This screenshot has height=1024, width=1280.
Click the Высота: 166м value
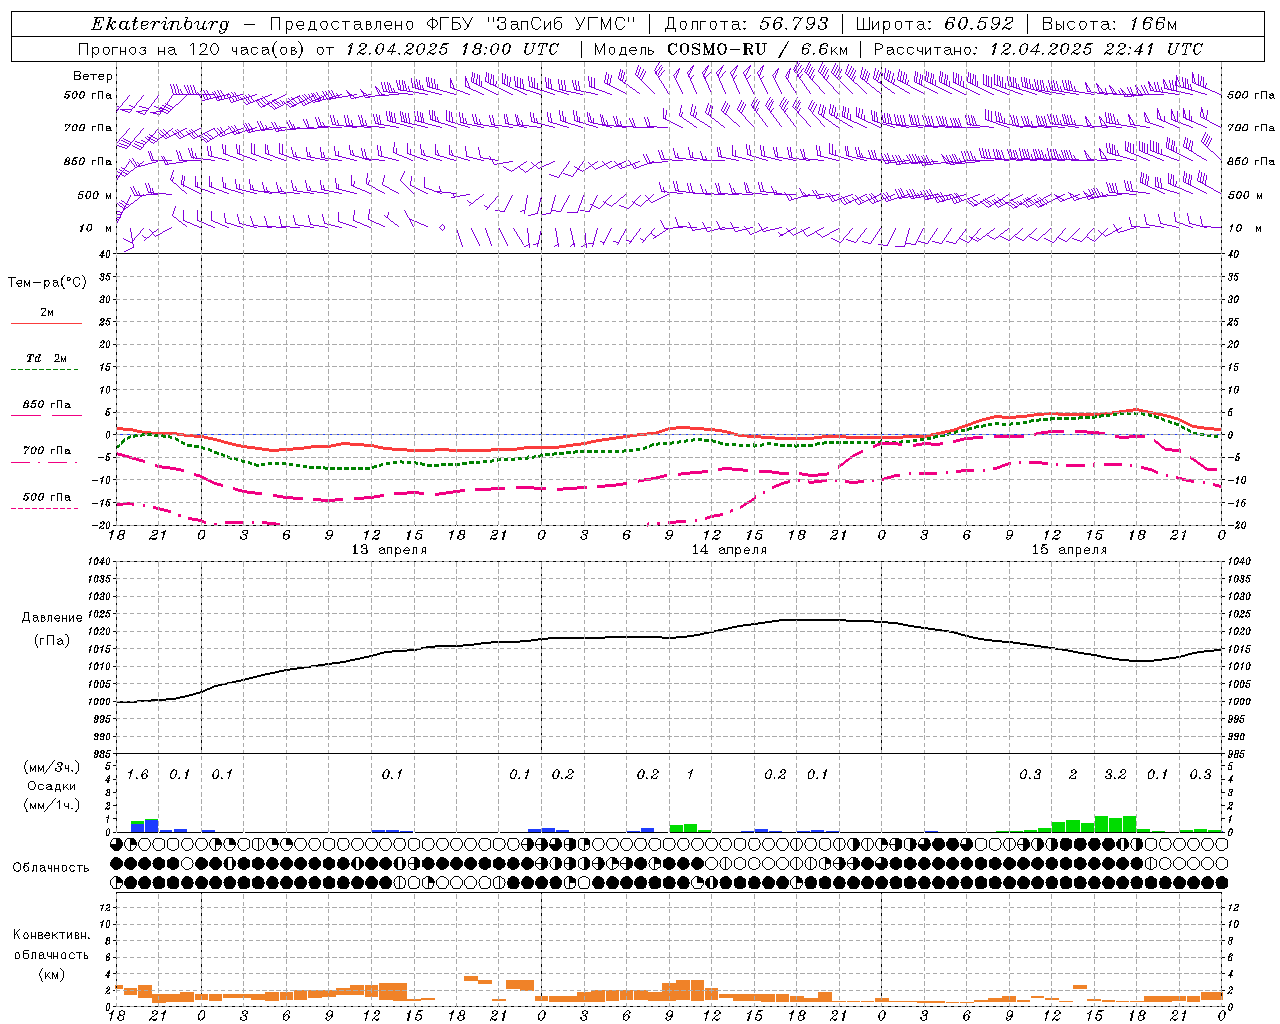[1109, 24]
